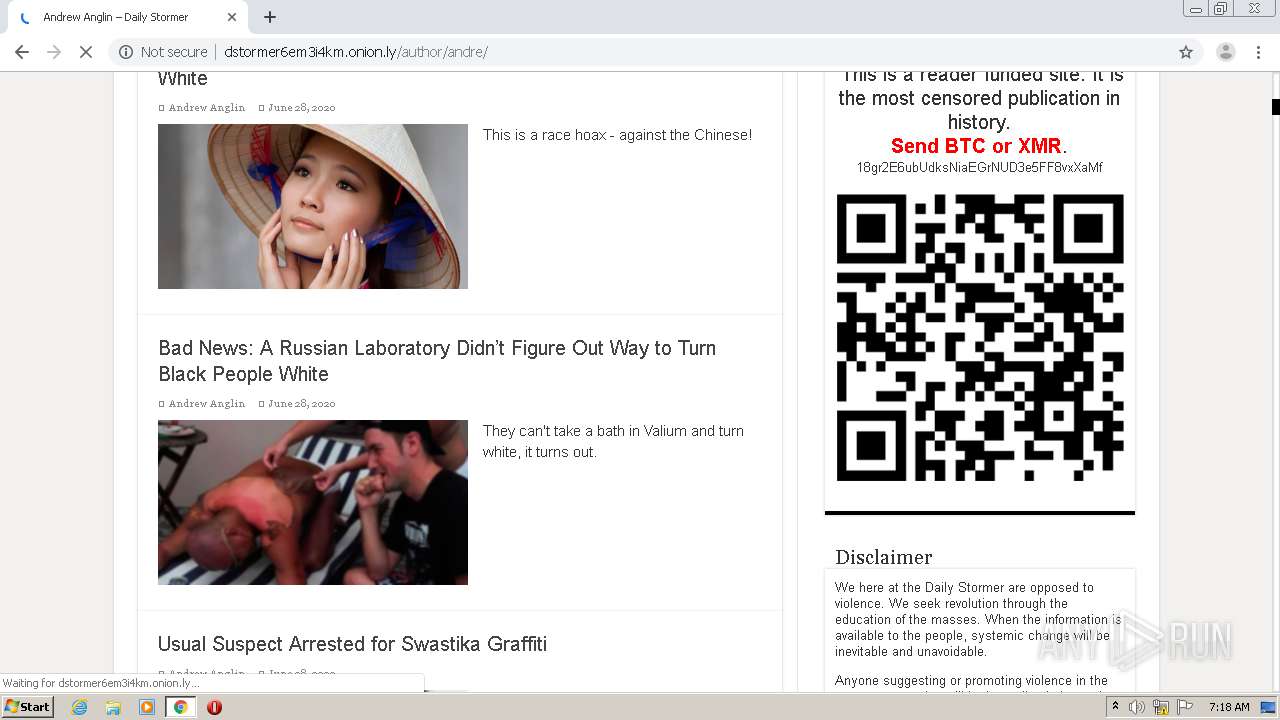1280x720 pixels.
Task: Open the Chrome profile avatar
Action: (x=1225, y=52)
